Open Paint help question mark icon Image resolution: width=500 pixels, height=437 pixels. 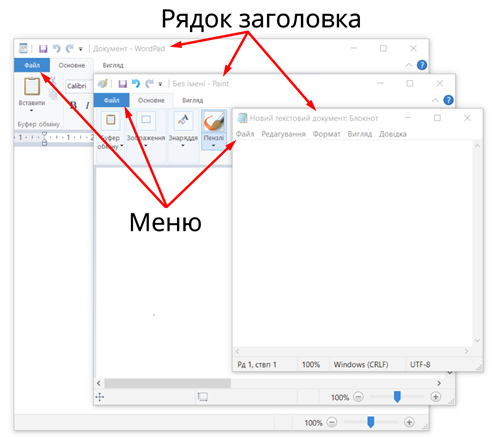coord(449,100)
